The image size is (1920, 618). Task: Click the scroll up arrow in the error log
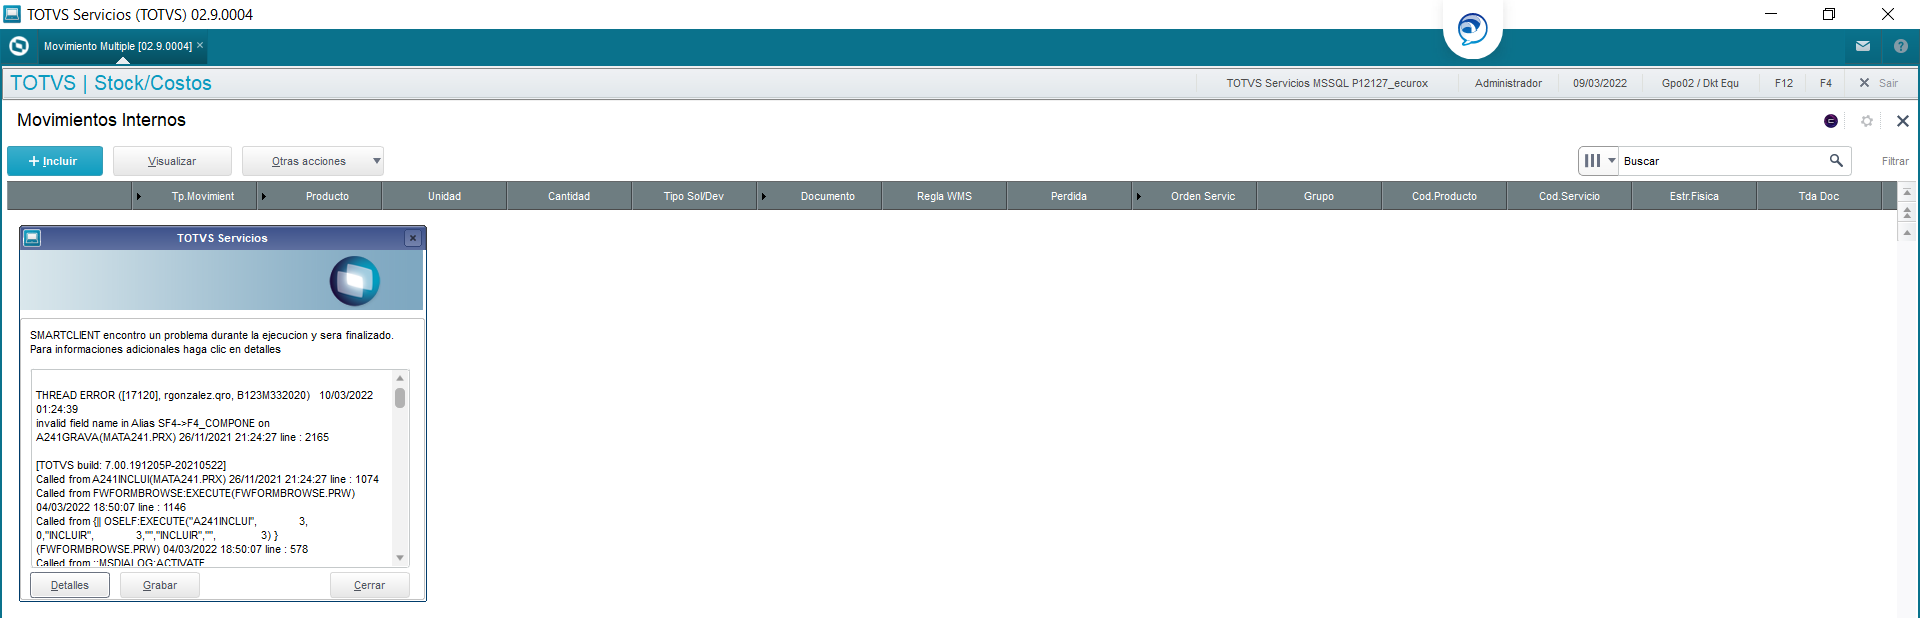pos(400,378)
